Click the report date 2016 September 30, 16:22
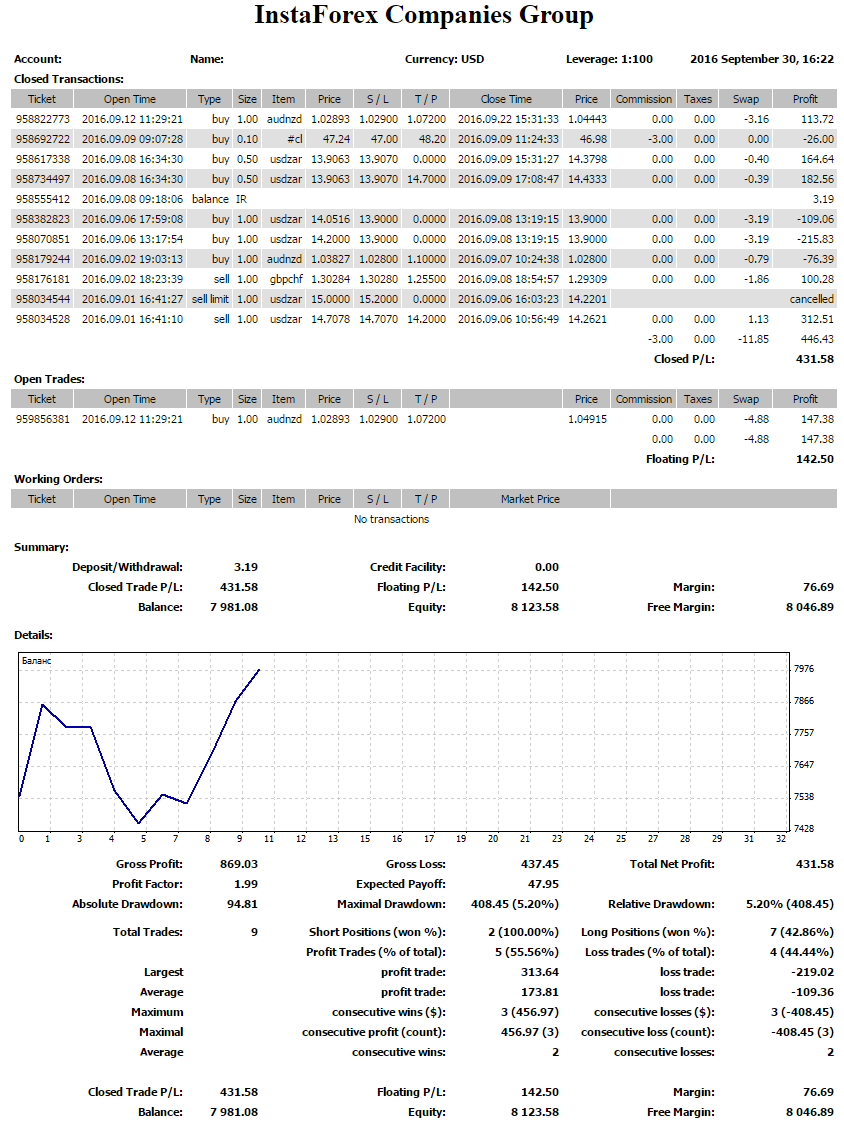The width and height of the screenshot is (844, 1129). pos(762,59)
